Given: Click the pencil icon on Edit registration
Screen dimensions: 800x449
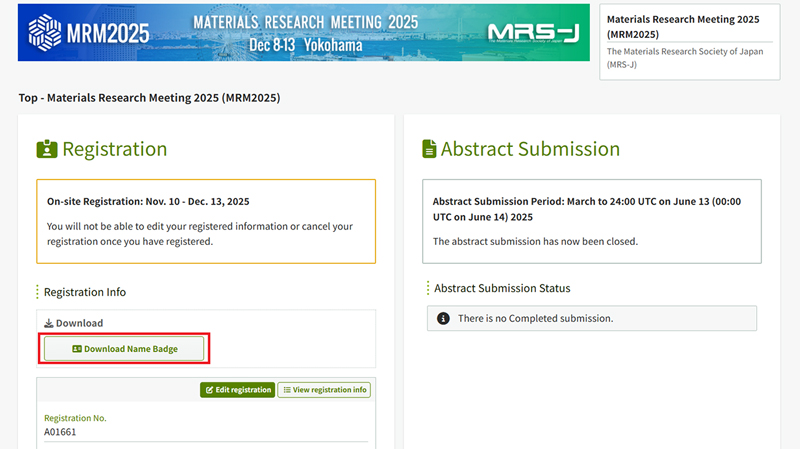Looking at the screenshot, I should click(x=208, y=390).
